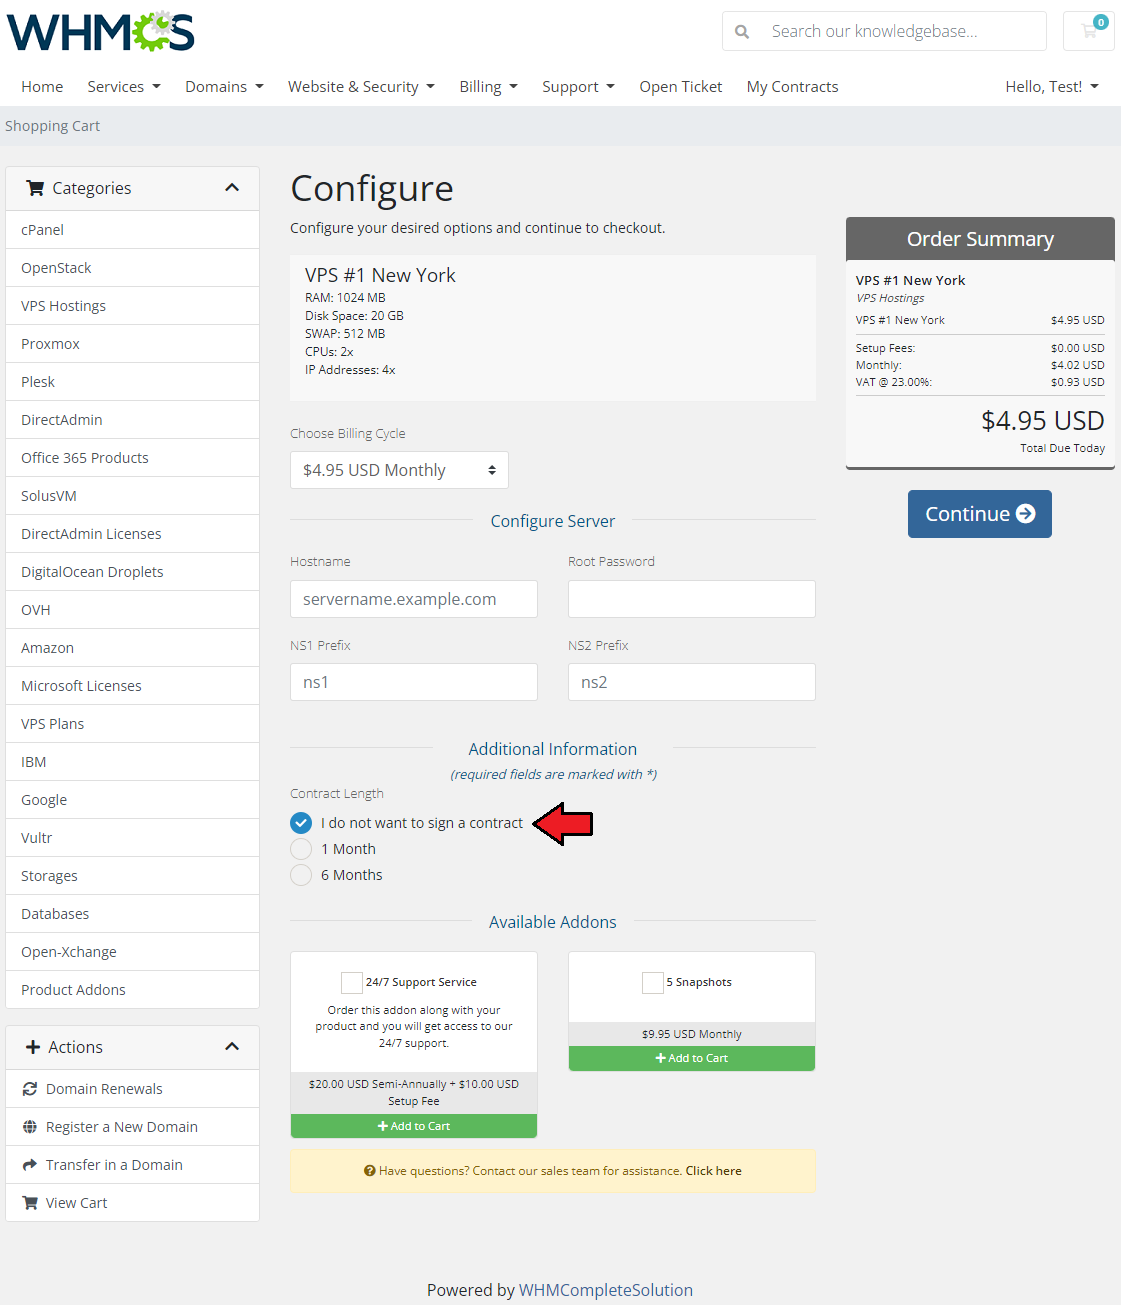Click the knowledgebase search magnifier icon
Screen dimensions: 1121x1305
point(742,32)
